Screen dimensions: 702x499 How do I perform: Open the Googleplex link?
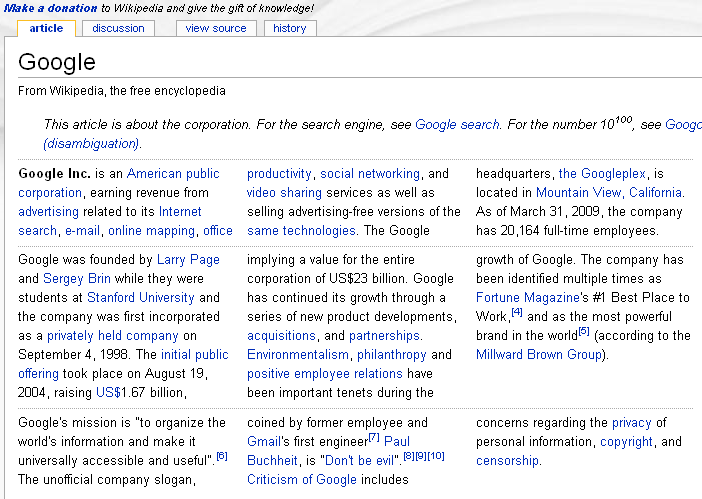(602, 174)
